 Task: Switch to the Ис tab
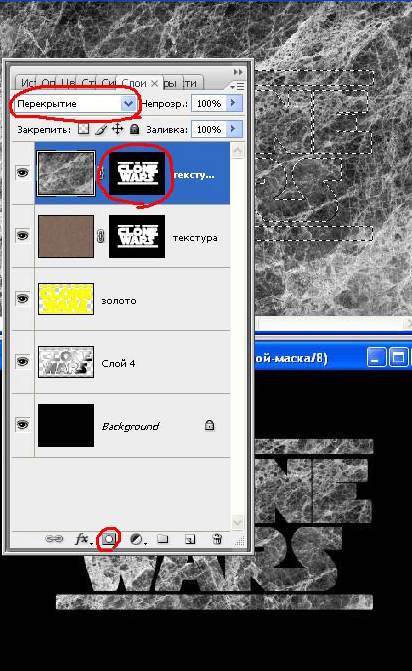[x=27, y=83]
